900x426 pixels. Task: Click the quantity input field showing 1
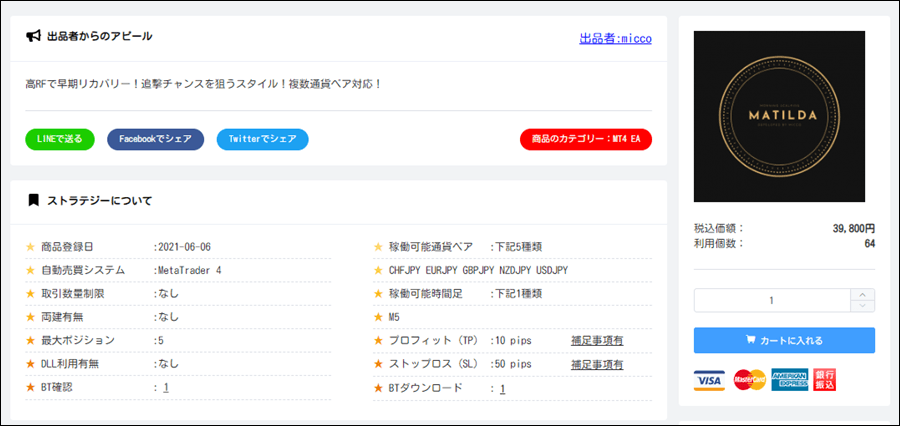click(x=772, y=300)
